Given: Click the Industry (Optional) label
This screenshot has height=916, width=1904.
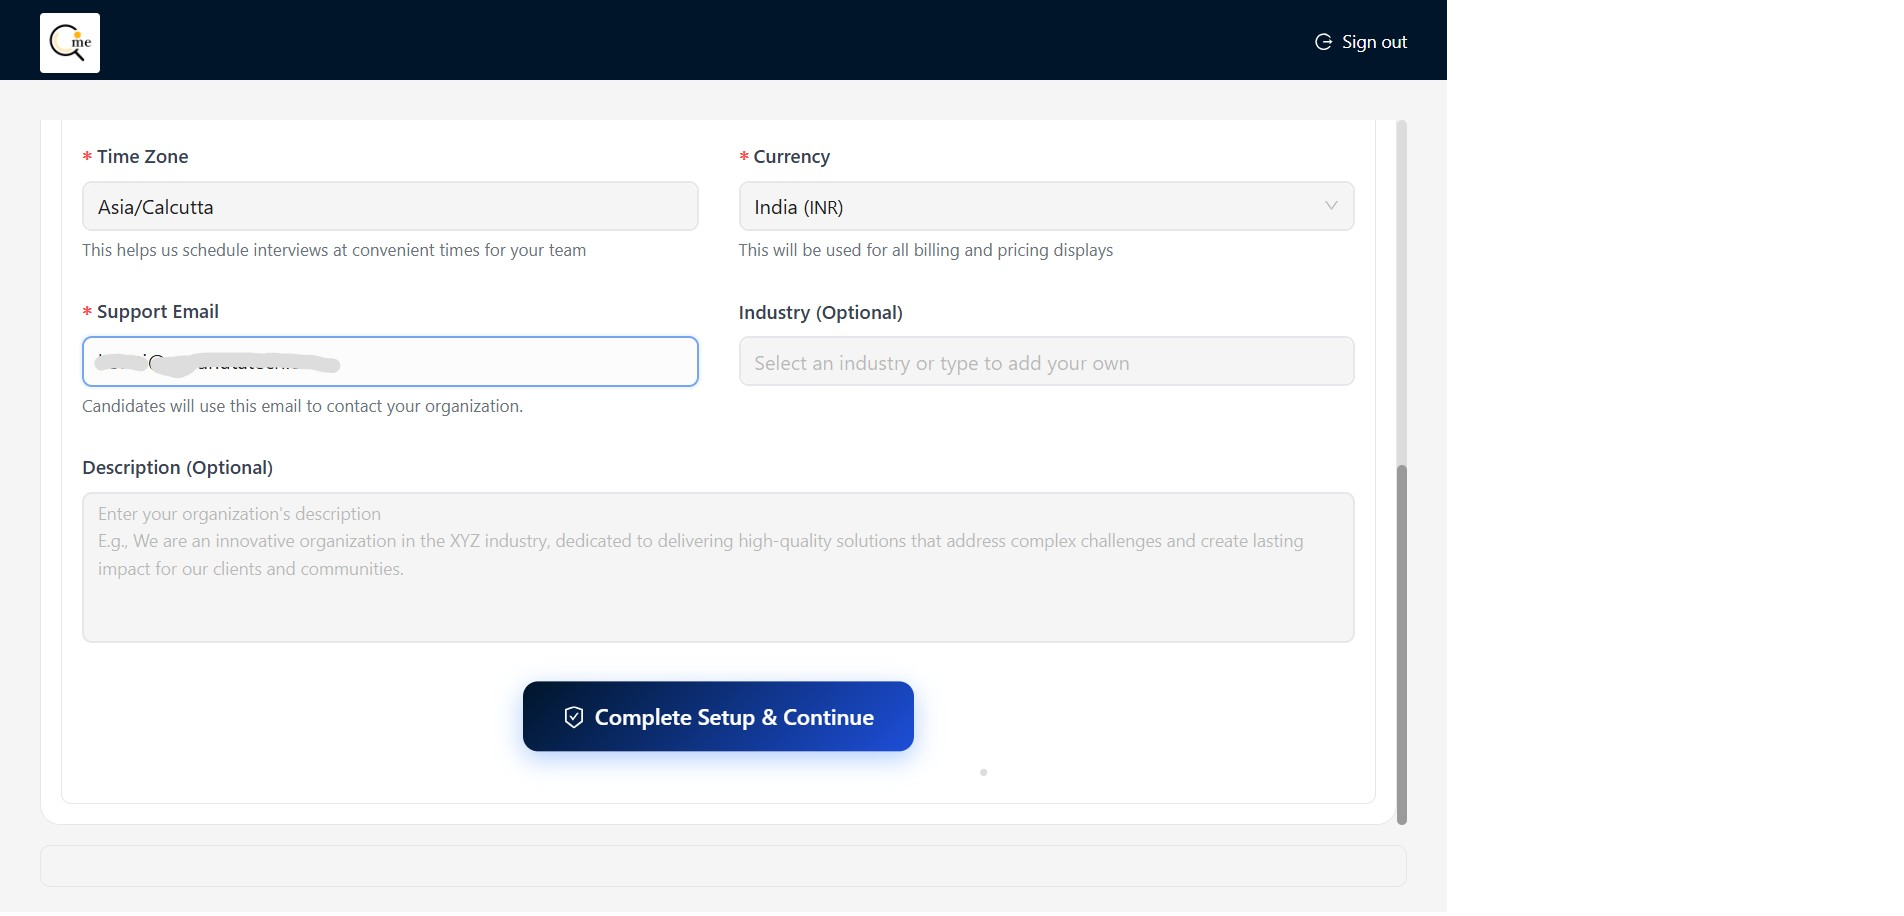Looking at the screenshot, I should tap(820, 313).
